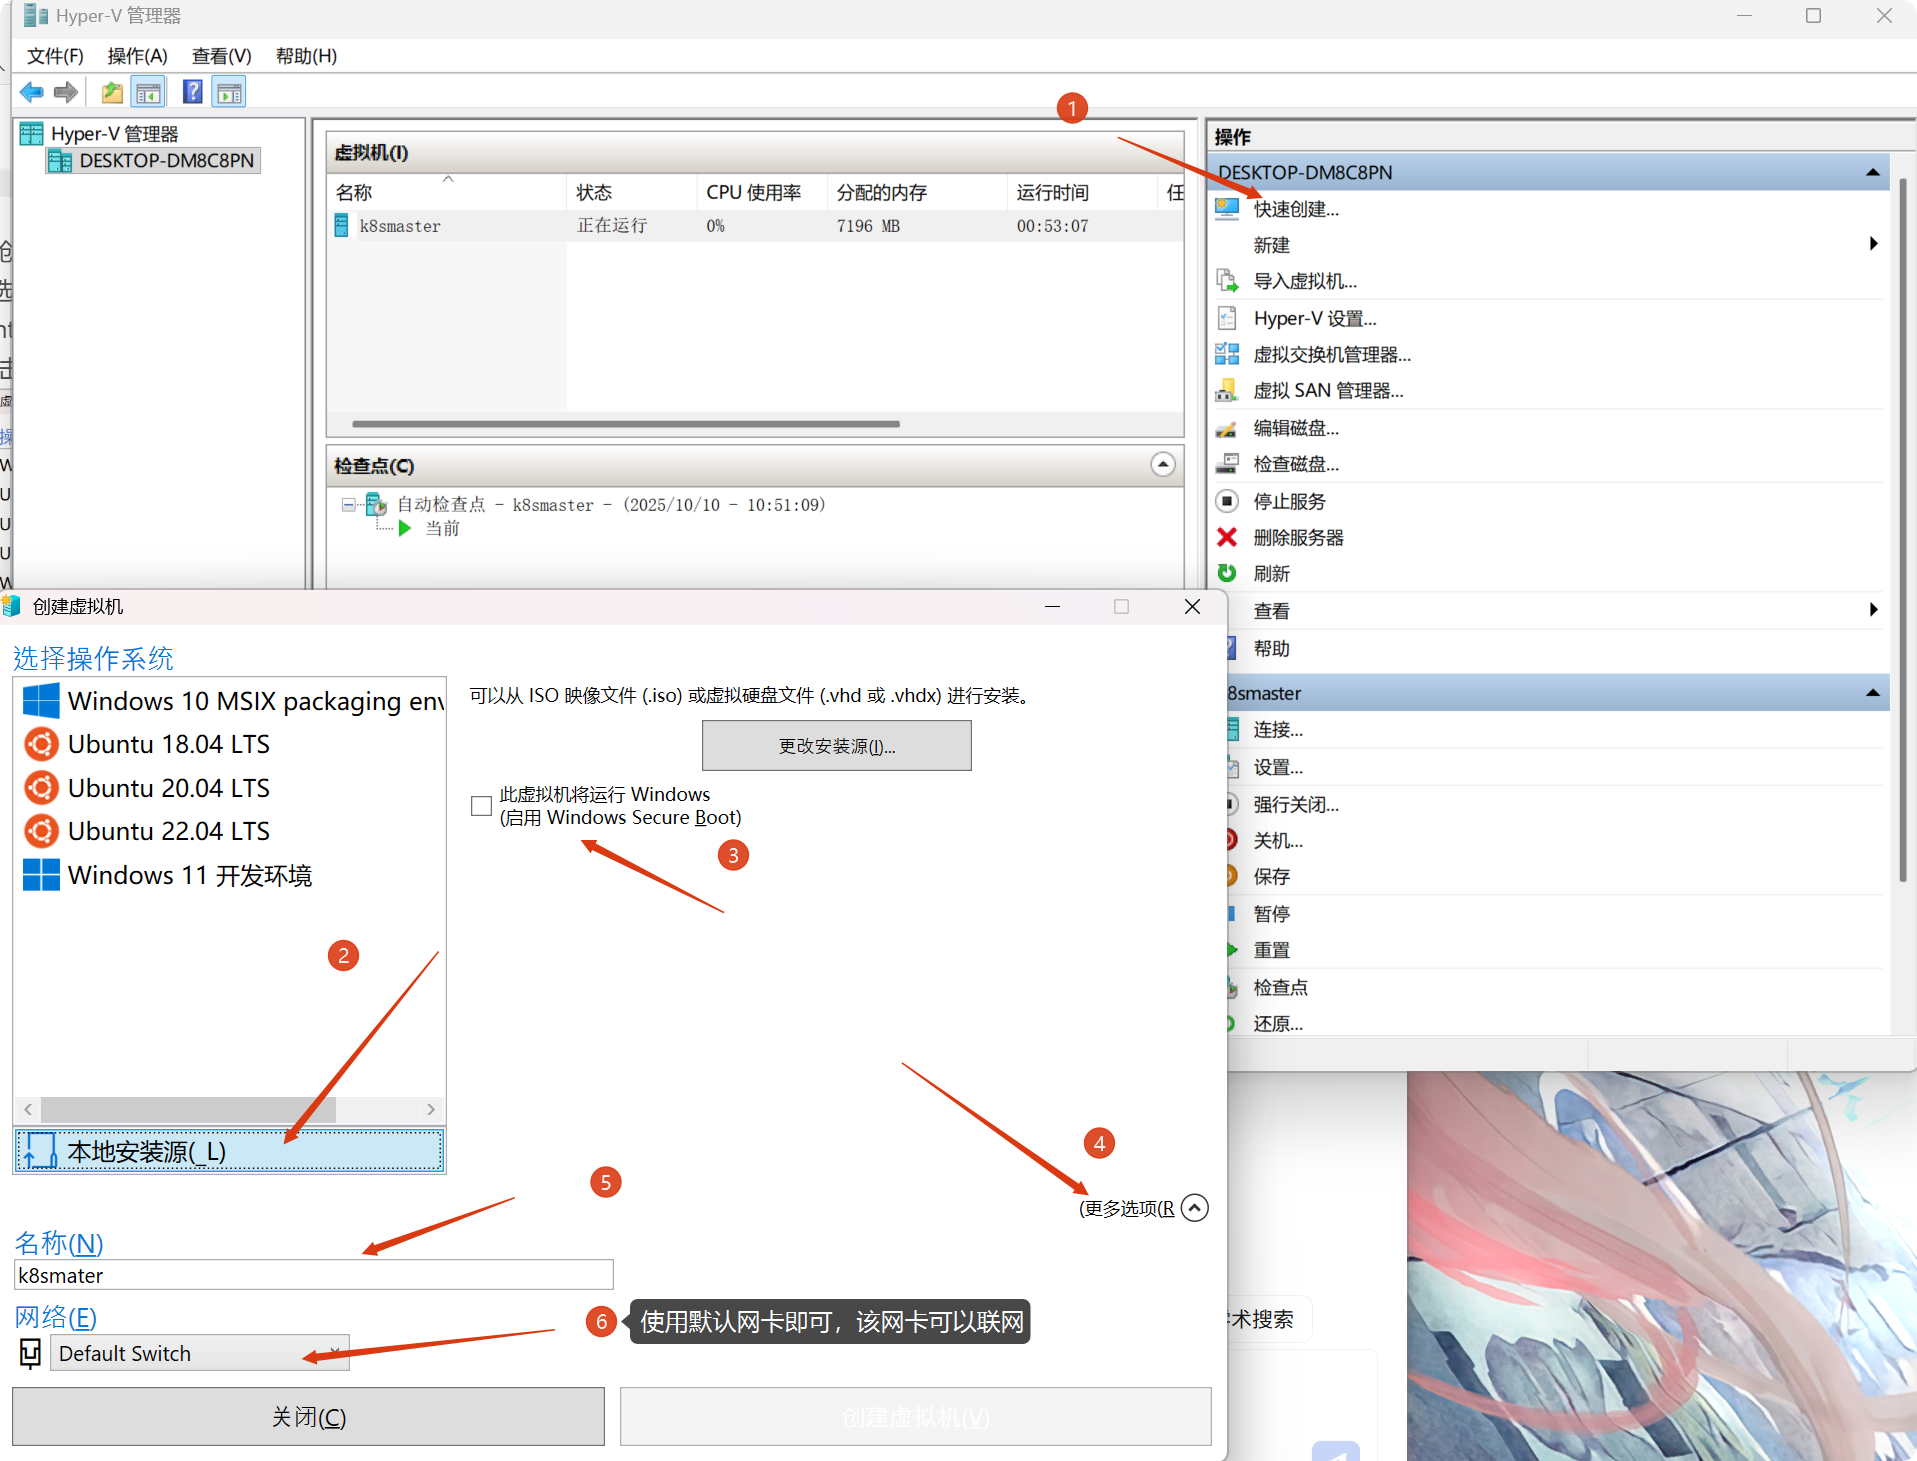
Task: Click 还原... action
Action: (1278, 1024)
